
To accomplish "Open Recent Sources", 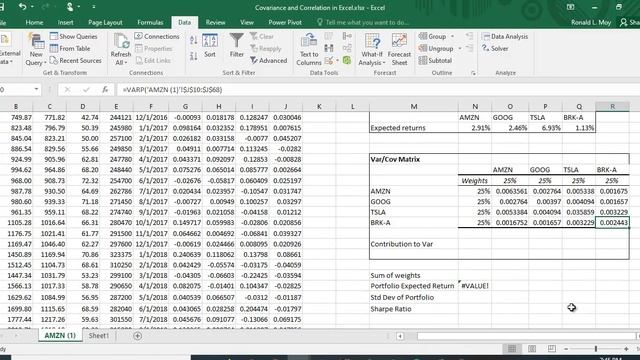I will (76, 60).
